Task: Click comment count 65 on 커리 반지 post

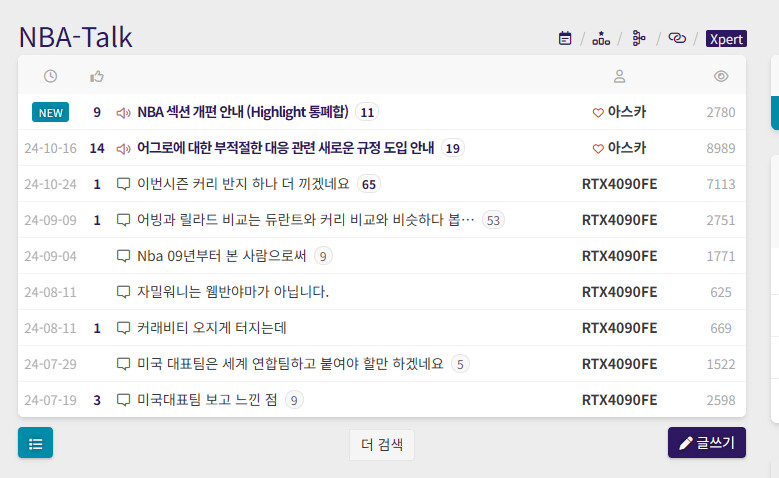Action: point(369,184)
